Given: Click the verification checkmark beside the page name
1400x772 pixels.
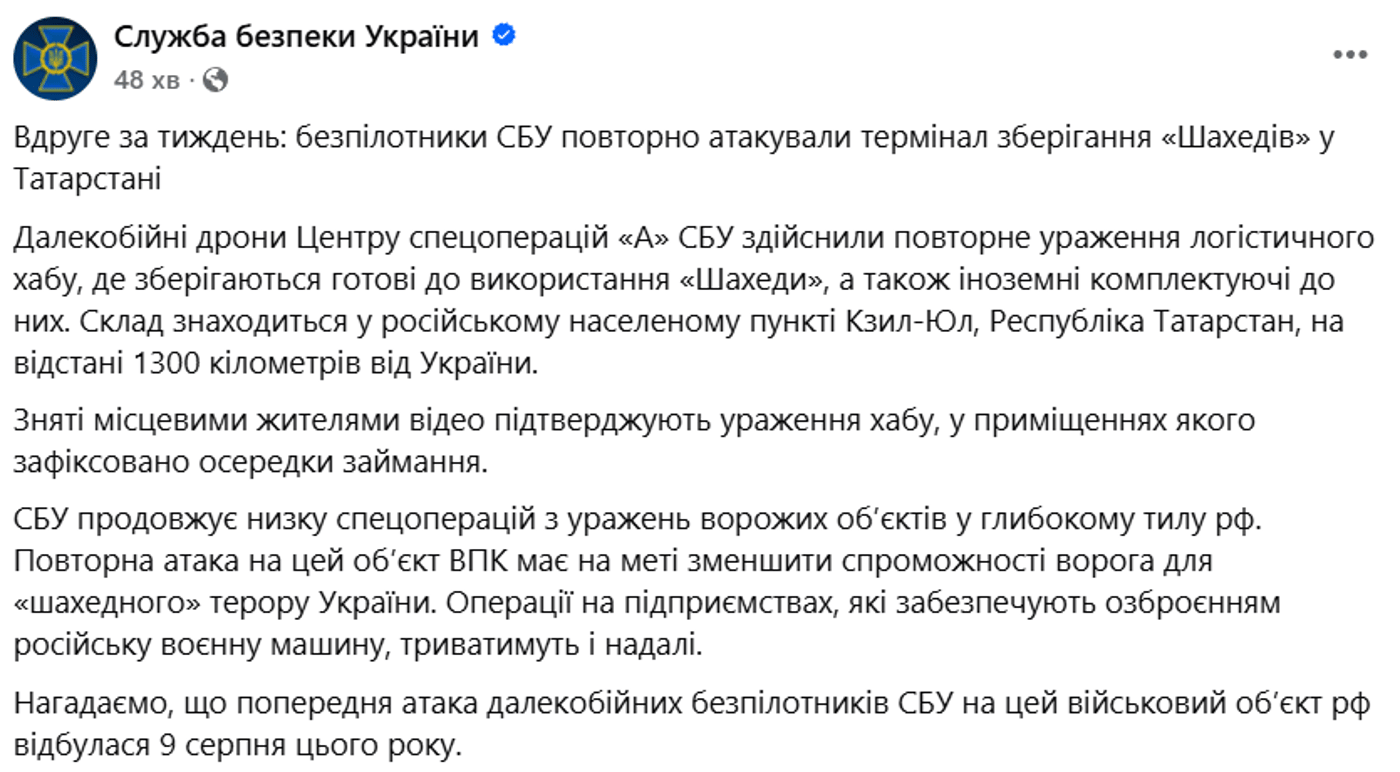Looking at the screenshot, I should 502,33.
